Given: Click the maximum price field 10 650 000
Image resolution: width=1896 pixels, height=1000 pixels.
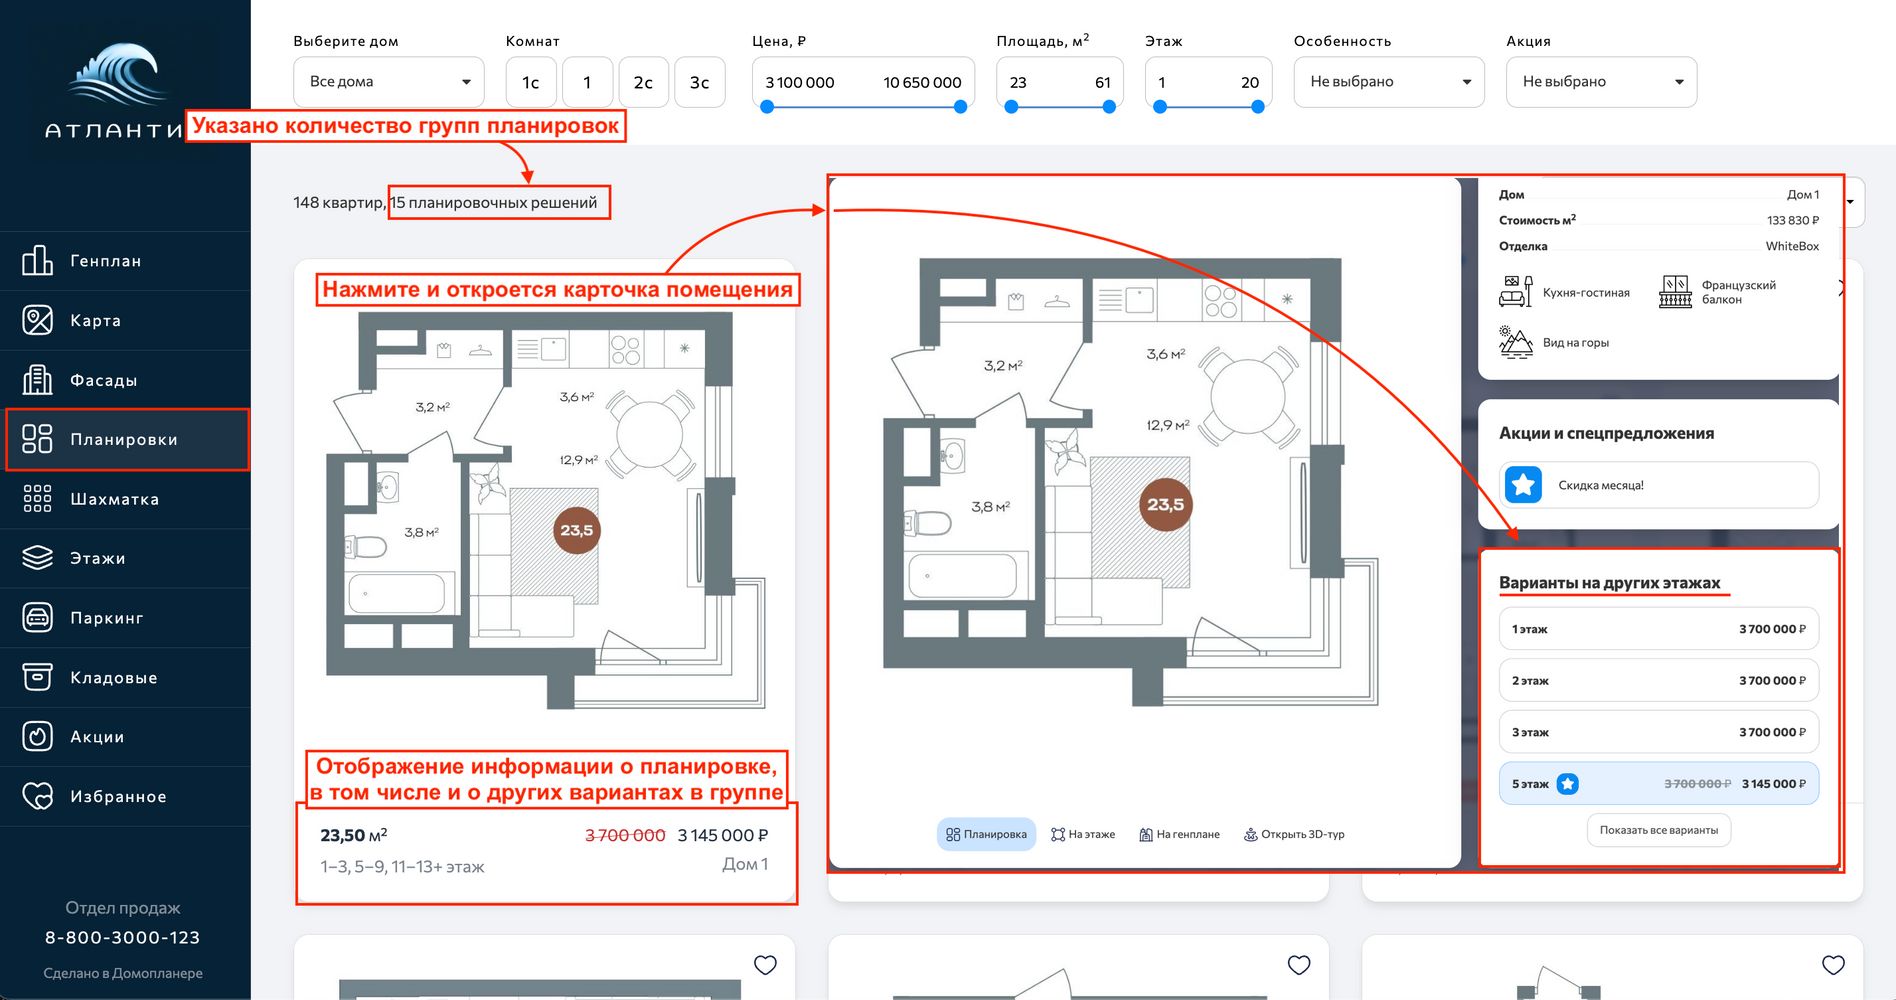Looking at the screenshot, I should coord(922,82).
